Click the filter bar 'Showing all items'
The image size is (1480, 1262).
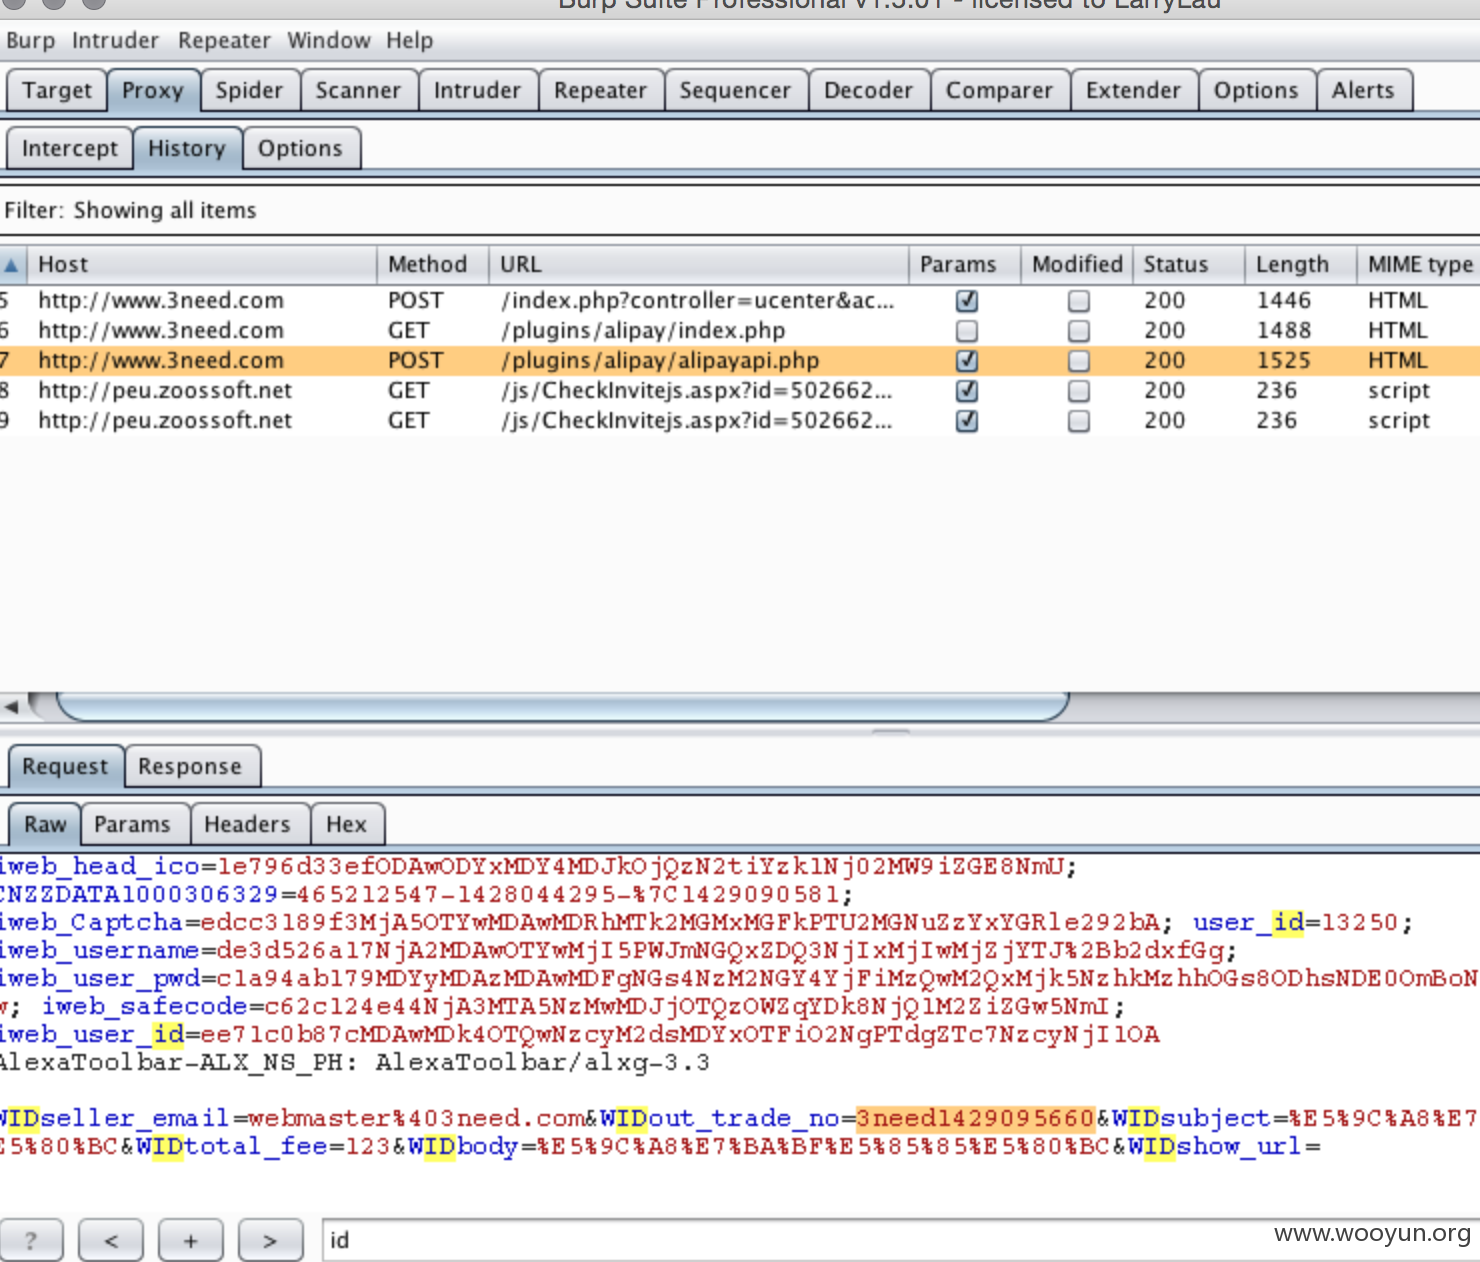pyautogui.click(x=740, y=210)
